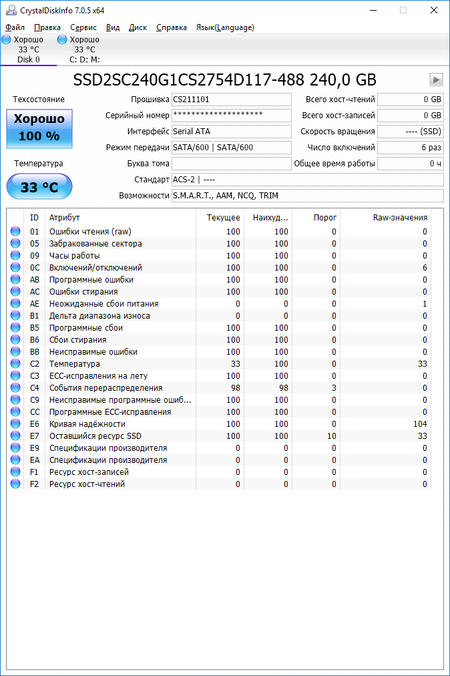450x676 pixels.
Task: Click status icon for Дельта диапазона износа
Action: coord(16,316)
